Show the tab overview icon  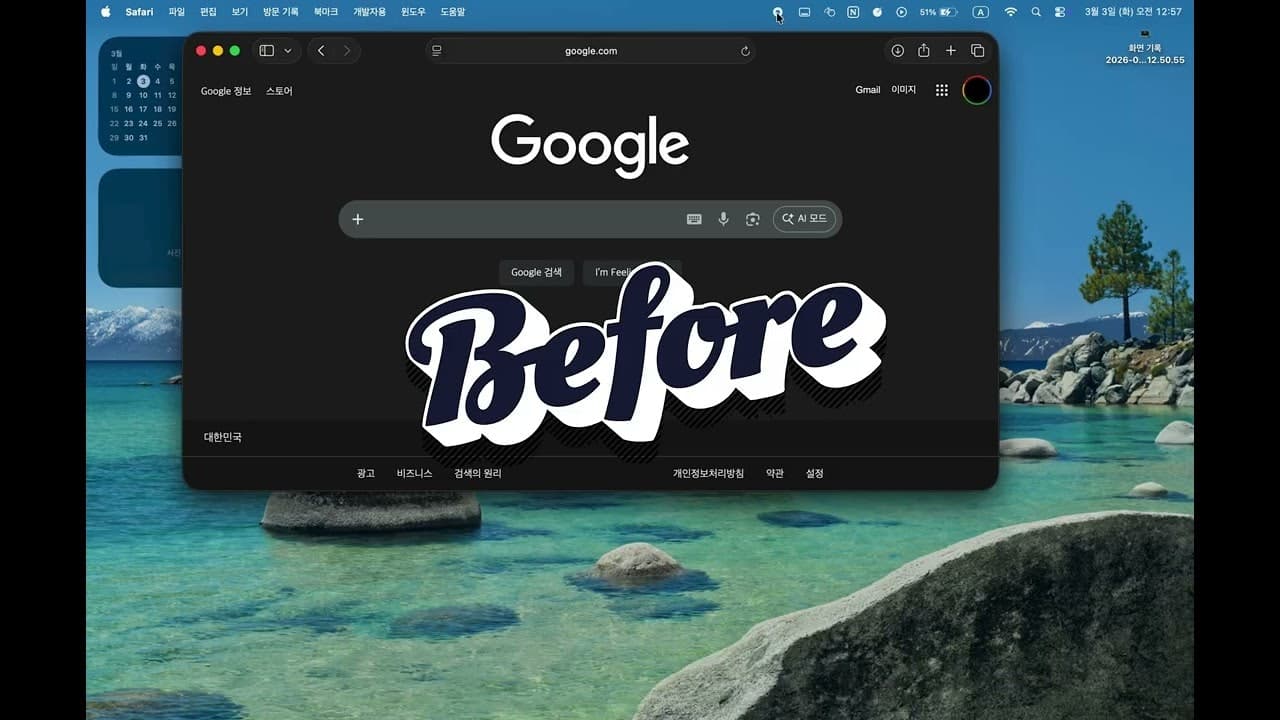tap(978, 51)
